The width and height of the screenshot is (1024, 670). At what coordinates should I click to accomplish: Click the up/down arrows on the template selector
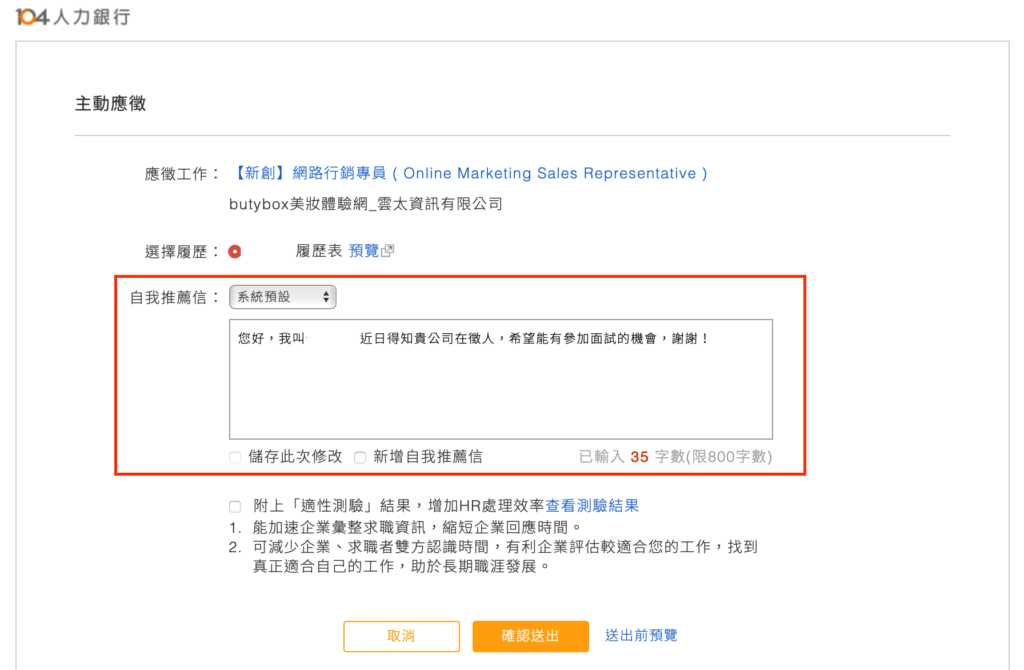coord(327,296)
